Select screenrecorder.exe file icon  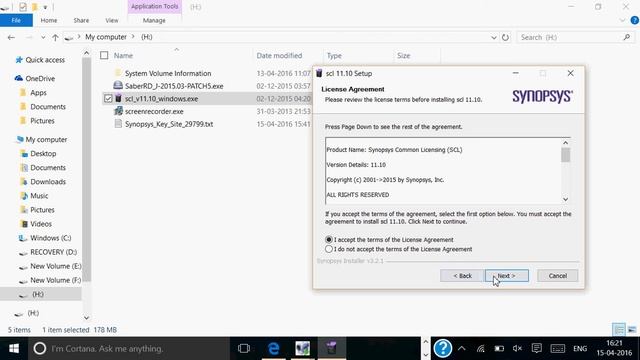click(x=118, y=111)
